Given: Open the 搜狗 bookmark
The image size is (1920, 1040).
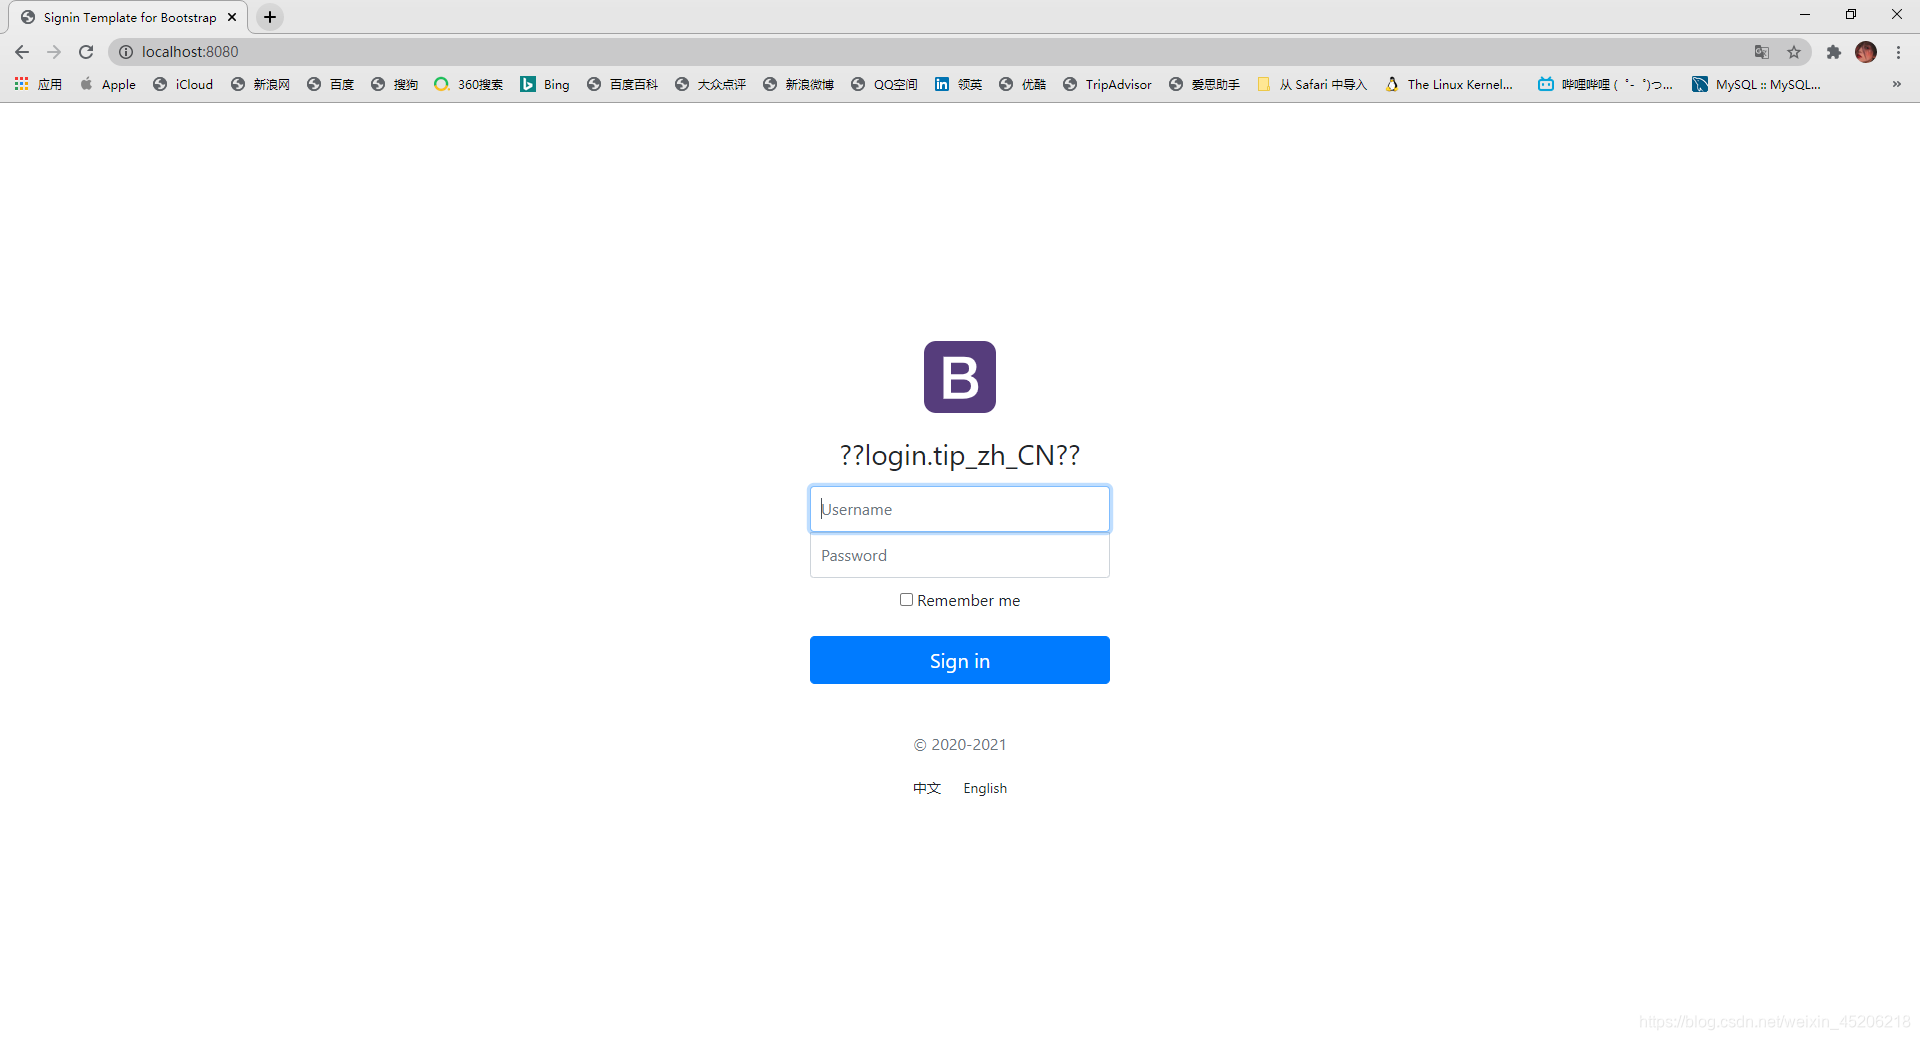Looking at the screenshot, I should tap(394, 84).
